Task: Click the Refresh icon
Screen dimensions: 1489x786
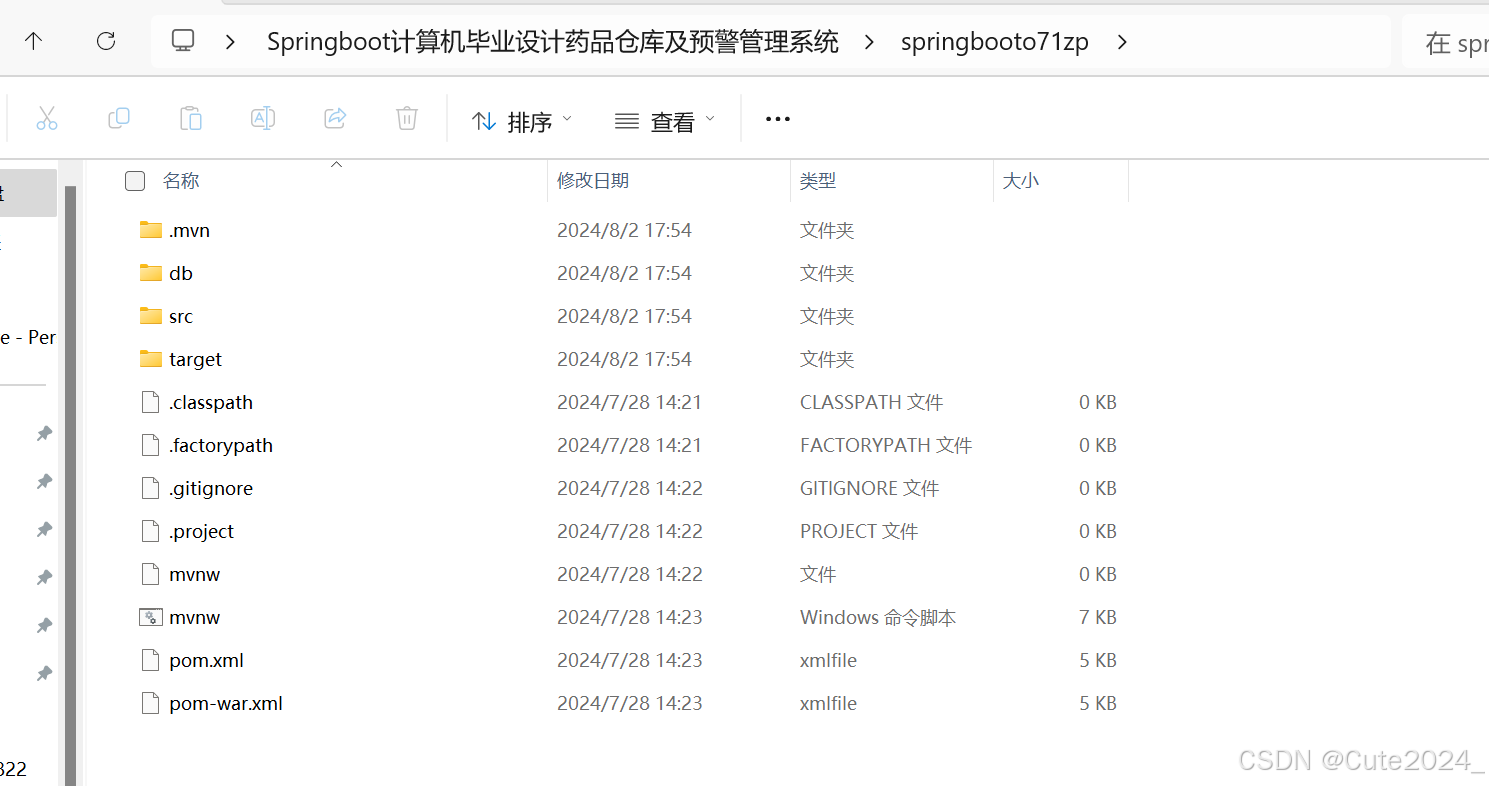Action: tap(106, 41)
